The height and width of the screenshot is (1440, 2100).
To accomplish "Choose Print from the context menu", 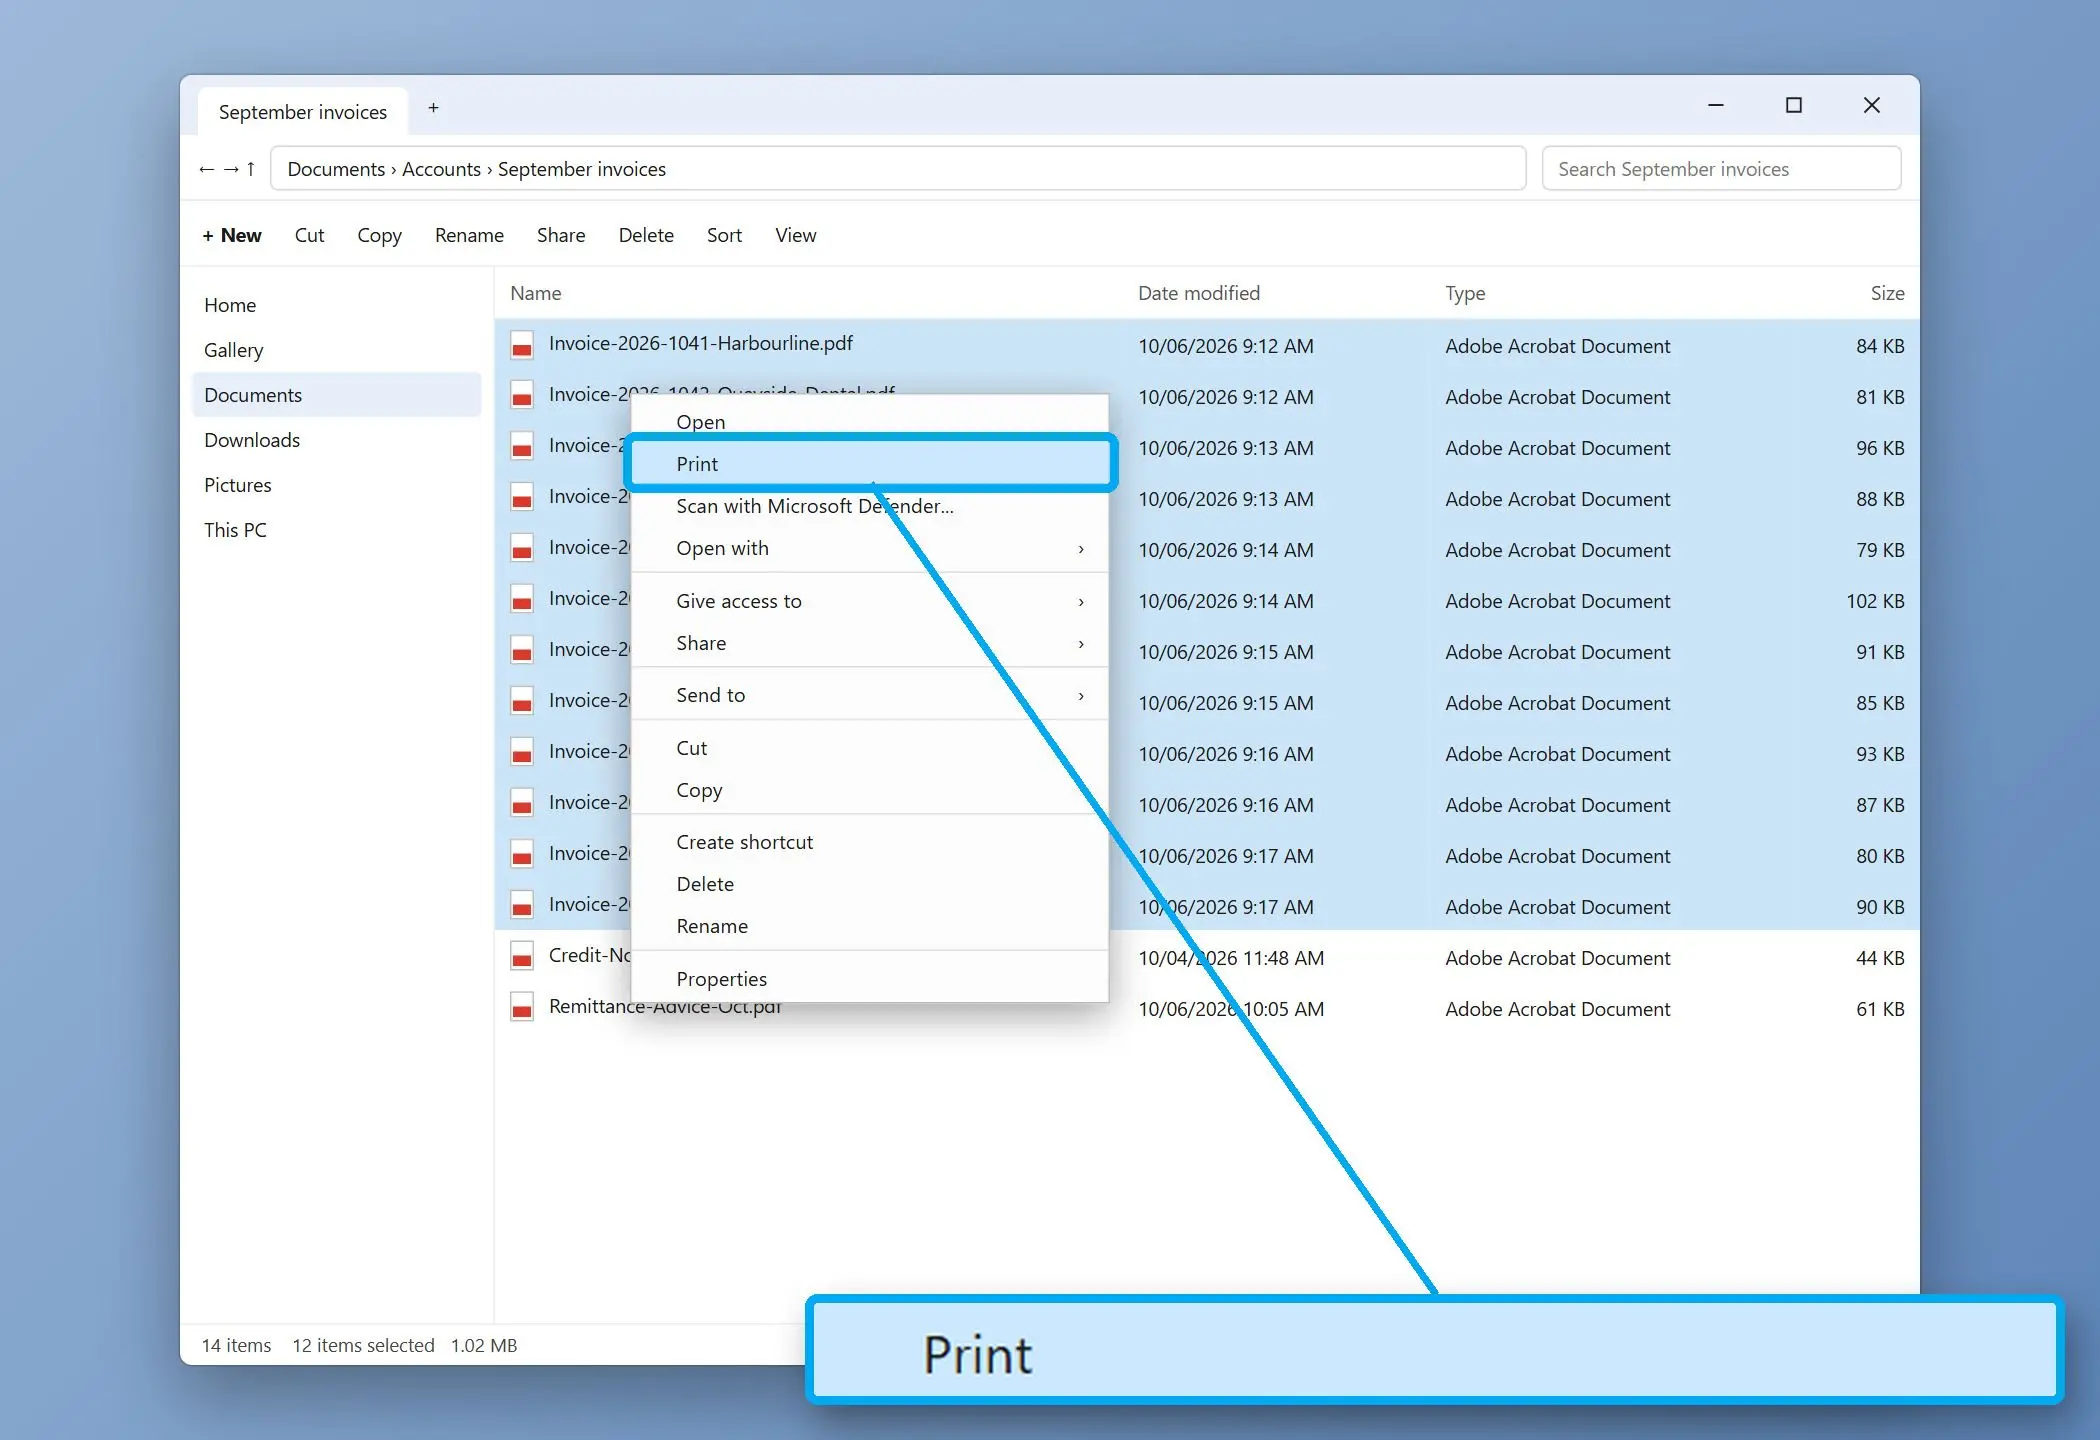I will point(870,463).
